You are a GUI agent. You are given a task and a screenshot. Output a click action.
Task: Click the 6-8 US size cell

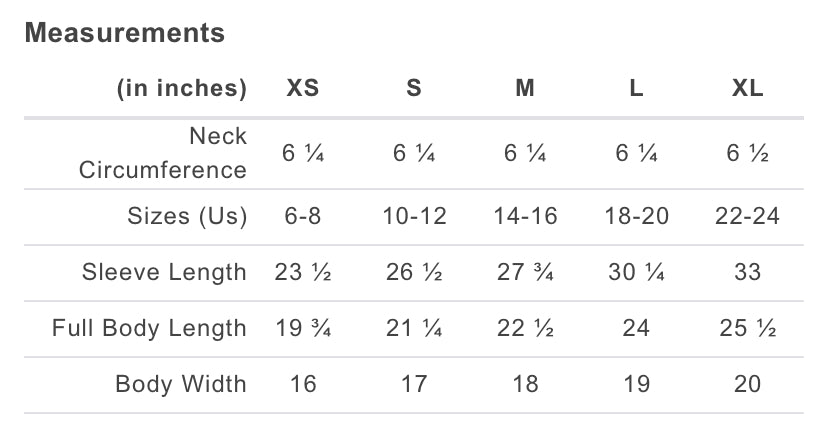(x=303, y=216)
